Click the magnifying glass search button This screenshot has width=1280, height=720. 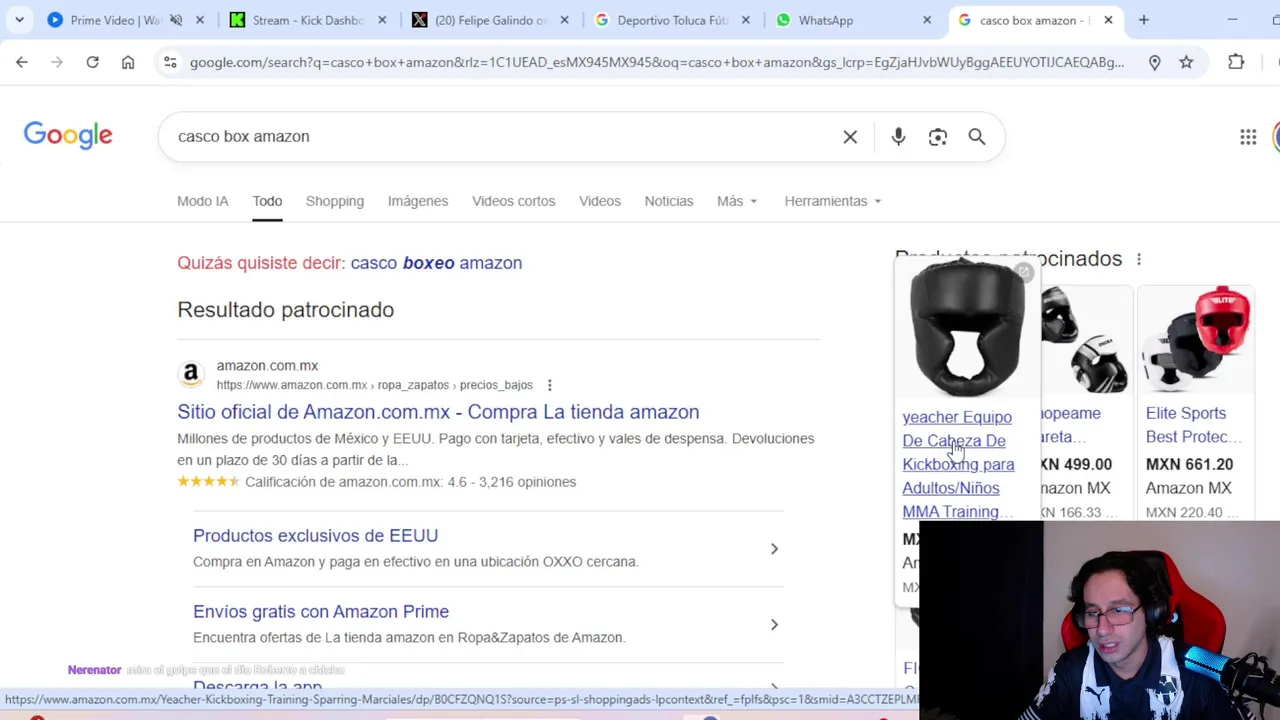pos(977,137)
